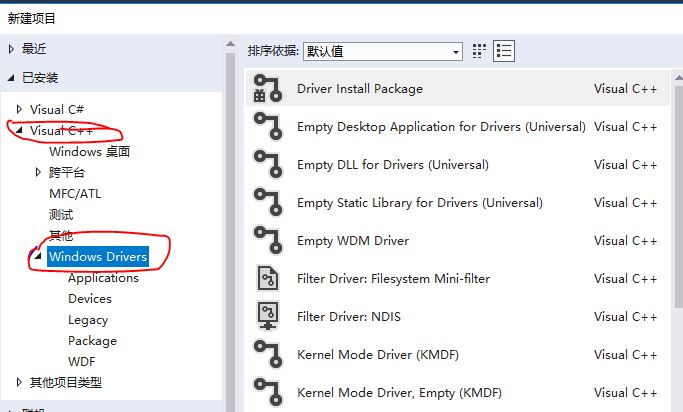Expand the 跨平台 node
683x412 pixels.
(x=38, y=172)
